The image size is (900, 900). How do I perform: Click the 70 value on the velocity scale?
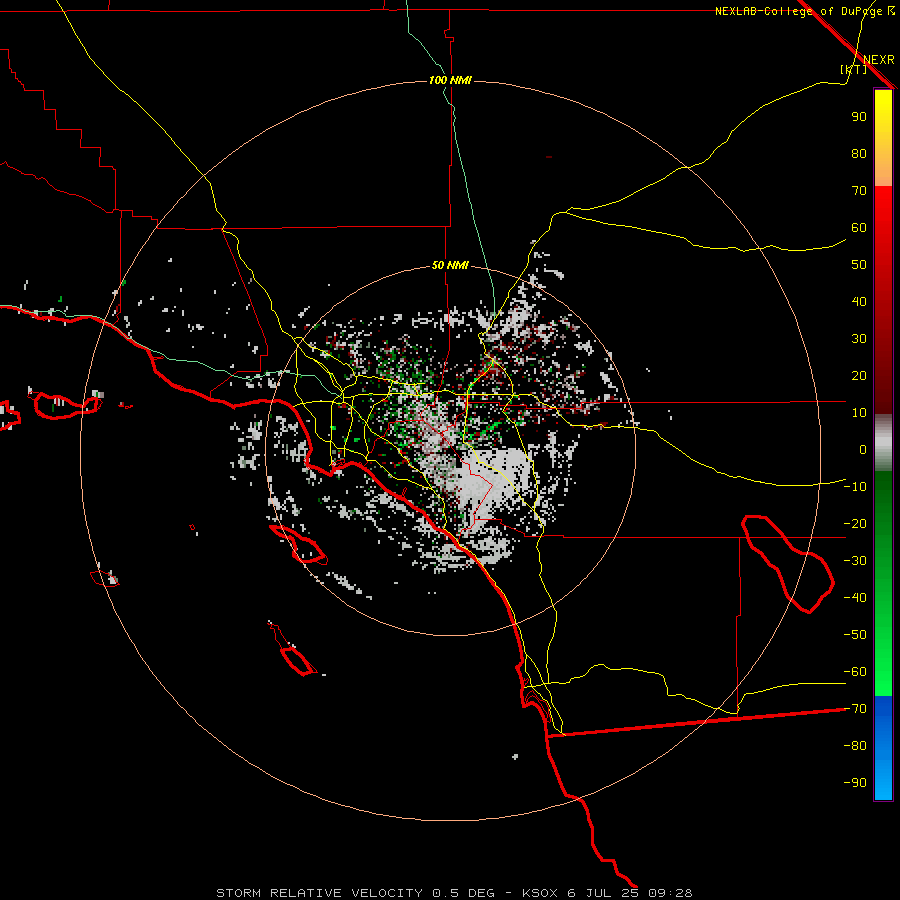point(859,191)
